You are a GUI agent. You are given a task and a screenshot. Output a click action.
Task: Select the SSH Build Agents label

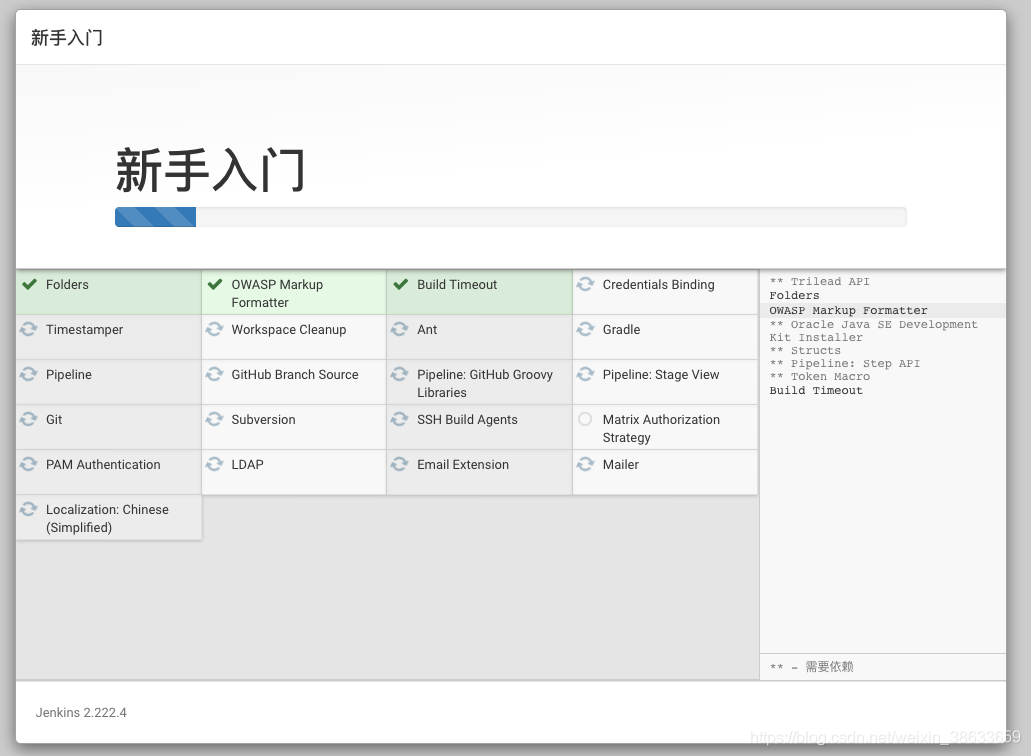pos(467,419)
